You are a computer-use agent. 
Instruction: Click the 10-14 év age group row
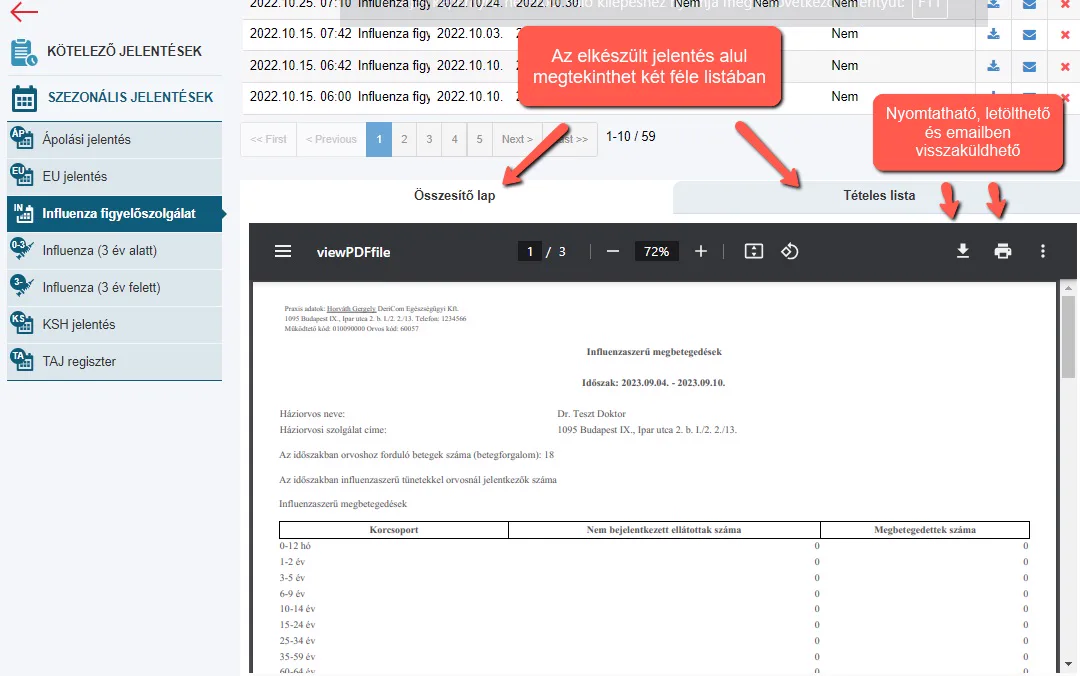[x=654, y=609]
